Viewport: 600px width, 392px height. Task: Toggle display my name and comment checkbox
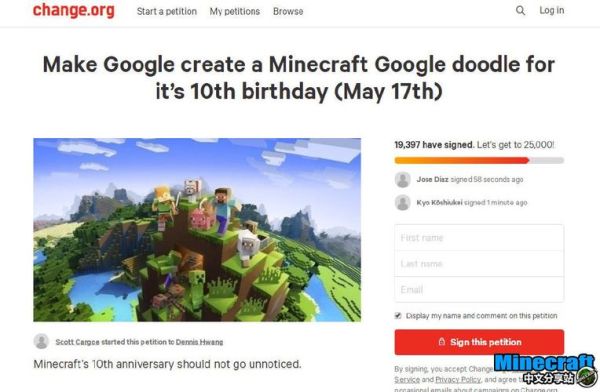[398, 315]
